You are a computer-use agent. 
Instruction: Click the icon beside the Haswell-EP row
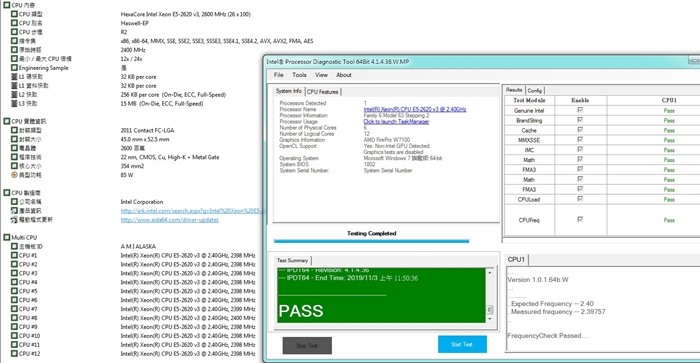(14, 23)
